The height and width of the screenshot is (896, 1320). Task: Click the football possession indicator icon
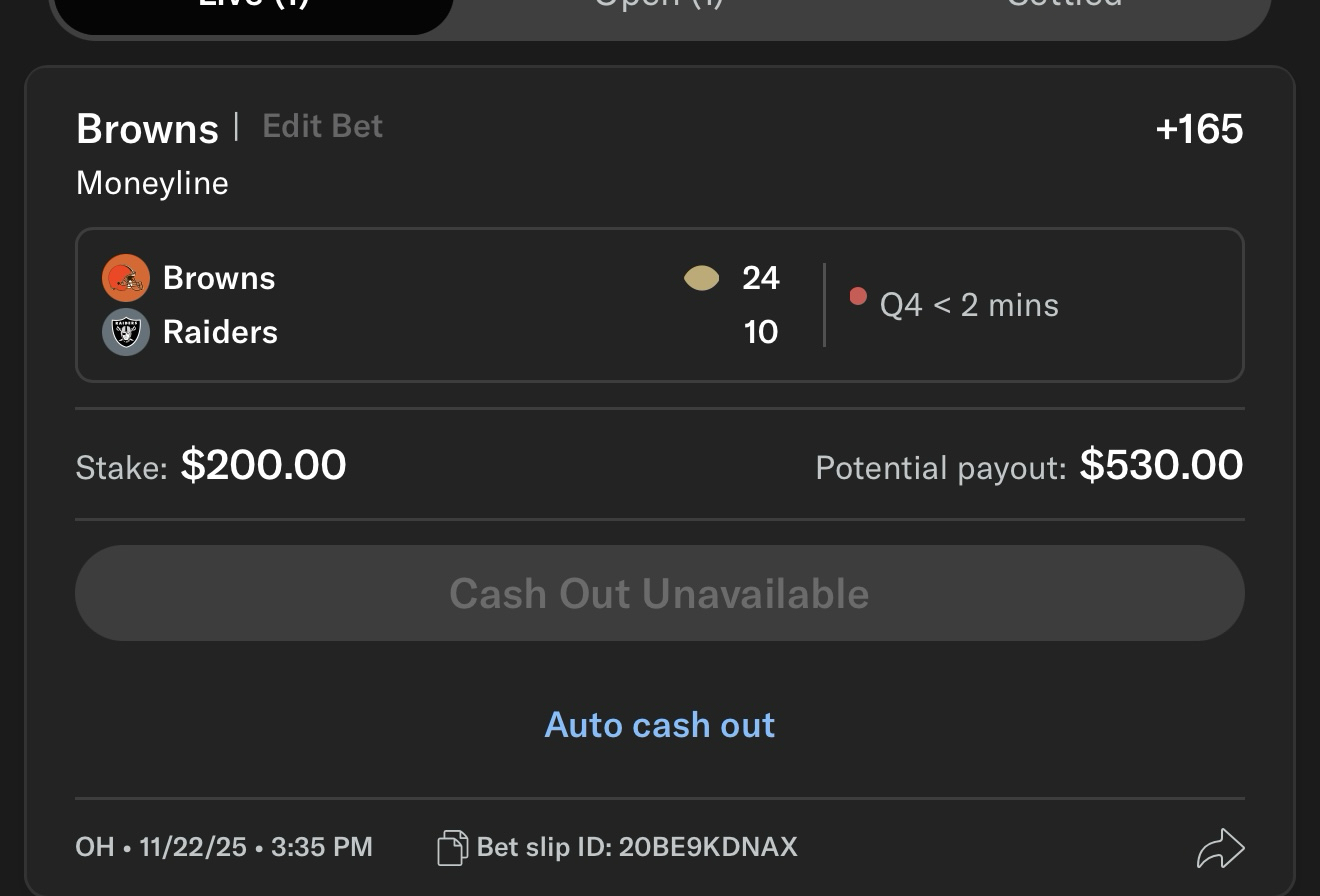point(701,278)
